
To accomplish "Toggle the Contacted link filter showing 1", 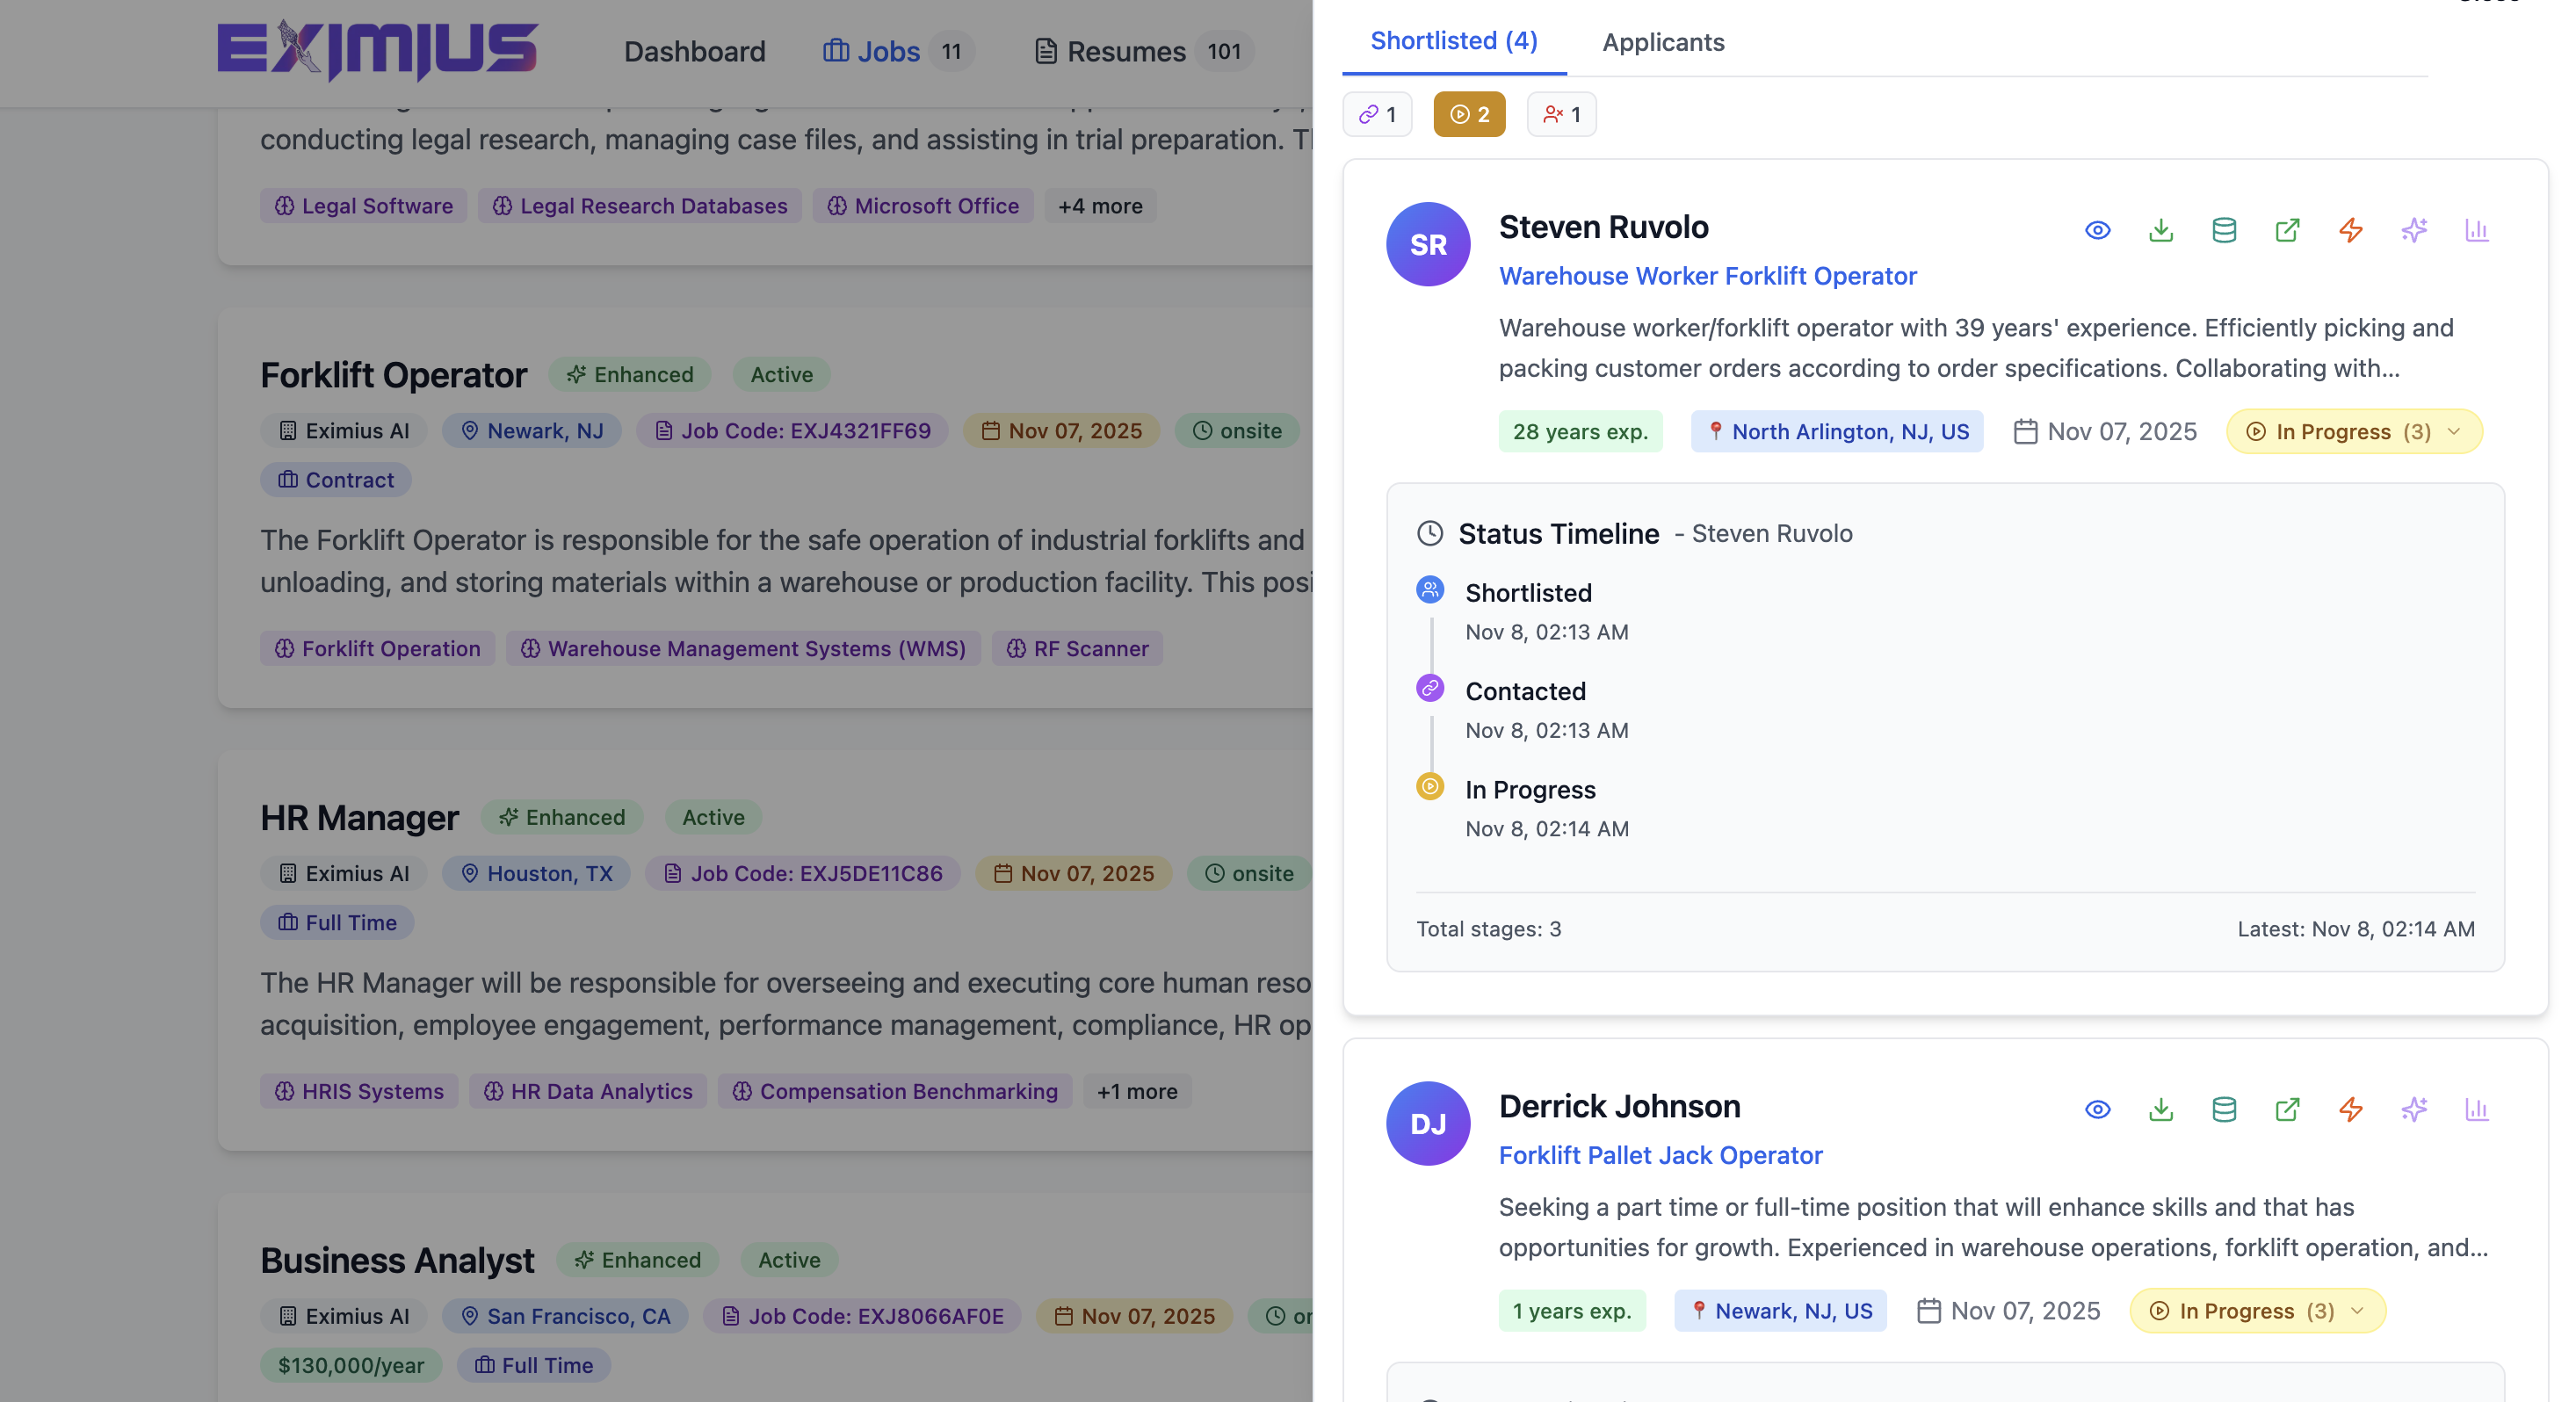I will [x=1377, y=115].
